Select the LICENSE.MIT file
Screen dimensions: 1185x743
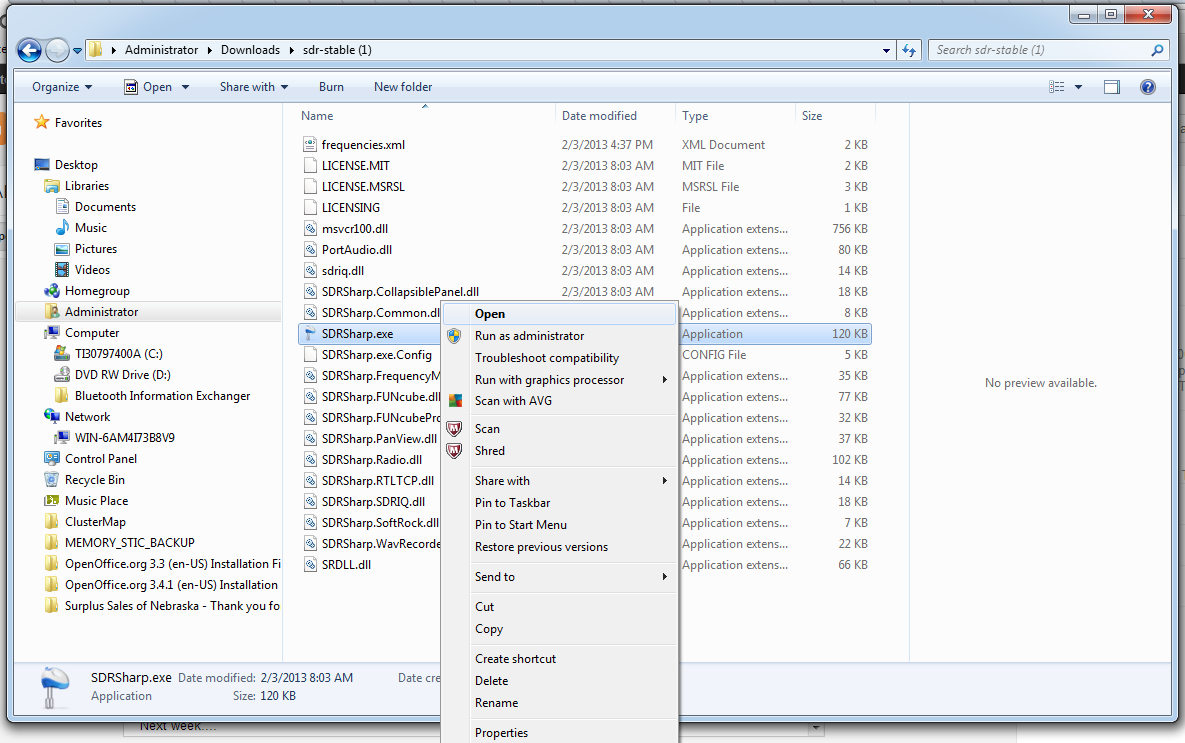(355, 166)
